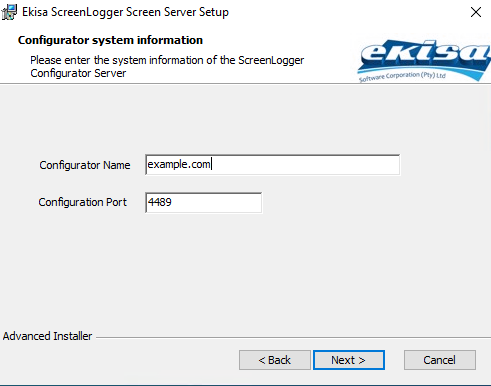Click the blank end of the Configurator Name field
Viewport: 491px width, 386px height.
pos(305,164)
